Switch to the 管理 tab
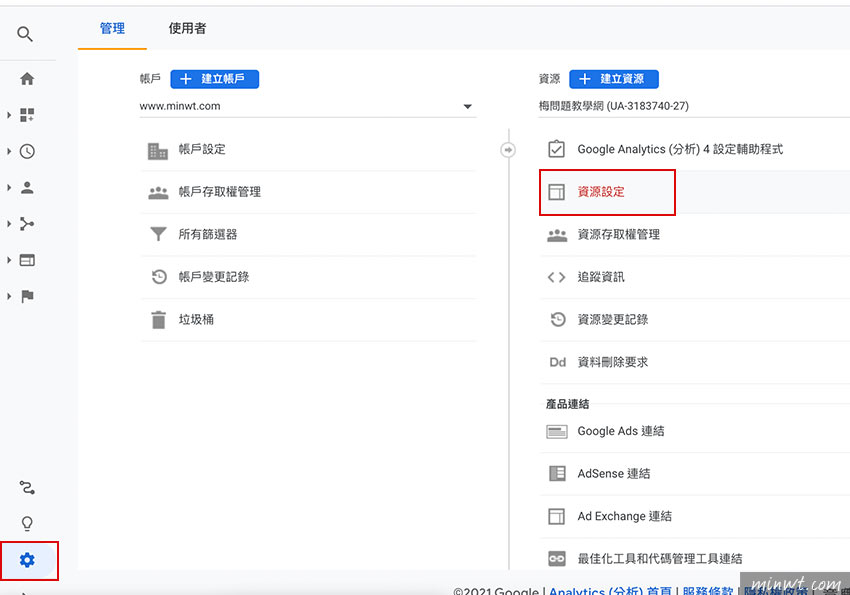 click(112, 29)
